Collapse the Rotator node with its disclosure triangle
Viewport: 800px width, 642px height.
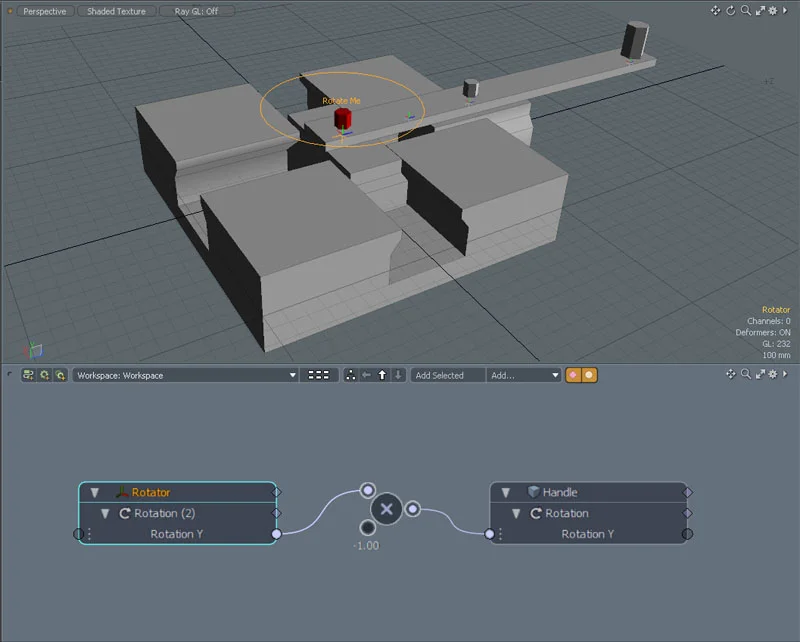[x=93, y=491]
